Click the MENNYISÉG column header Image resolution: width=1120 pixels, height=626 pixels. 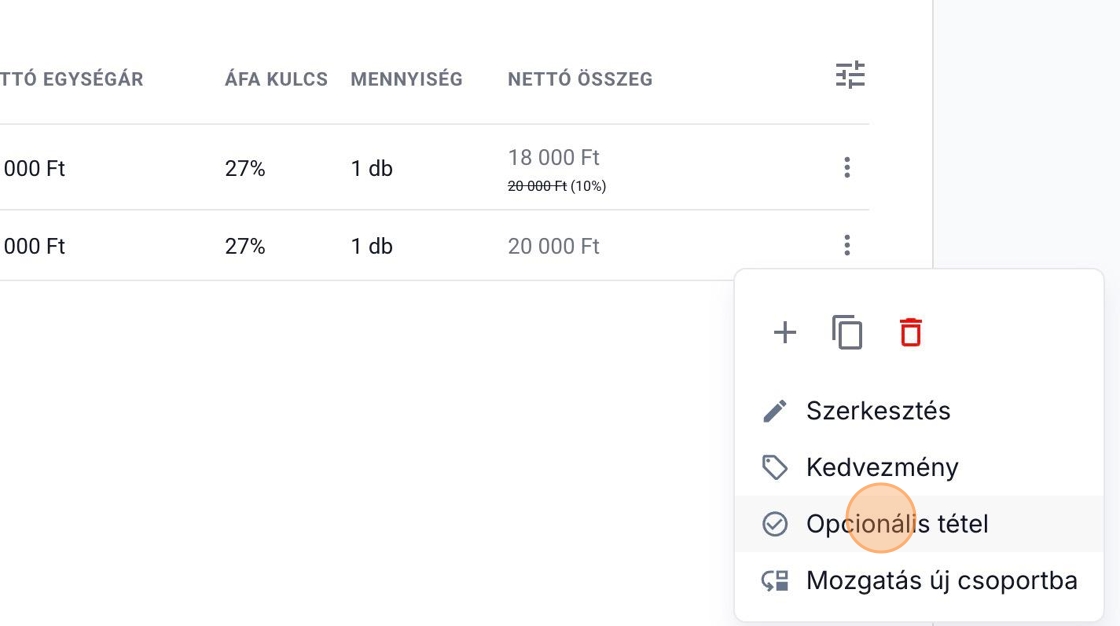point(406,79)
